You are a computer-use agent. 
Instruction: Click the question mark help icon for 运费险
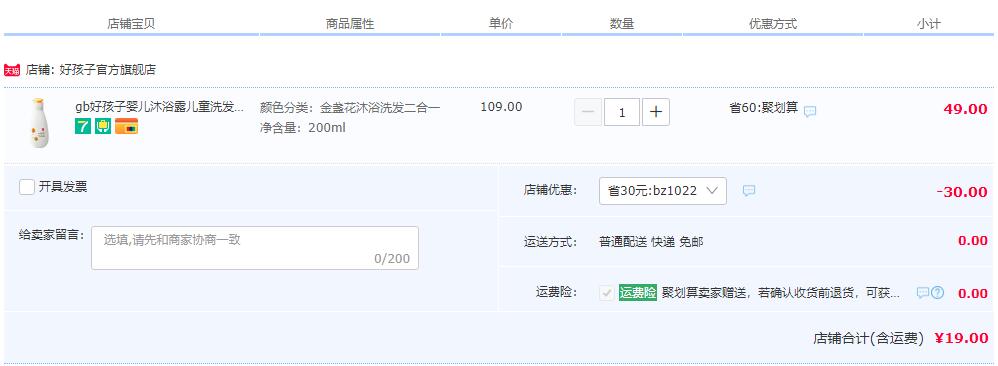pos(937,293)
